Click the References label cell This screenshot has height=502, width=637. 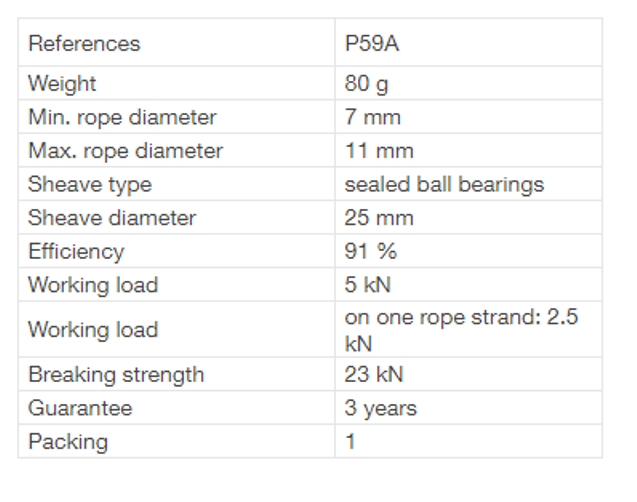(84, 44)
